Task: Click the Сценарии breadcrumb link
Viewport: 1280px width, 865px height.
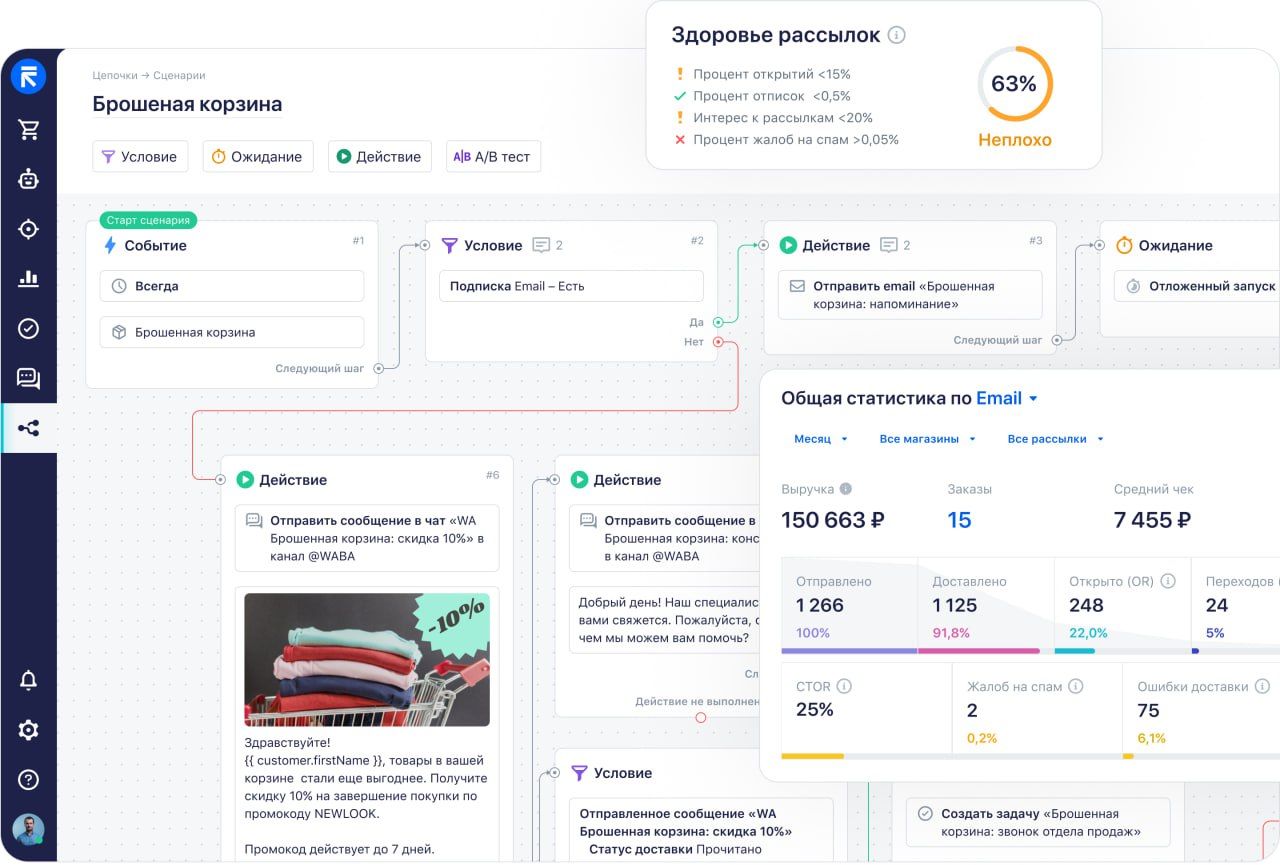Action: click(181, 75)
